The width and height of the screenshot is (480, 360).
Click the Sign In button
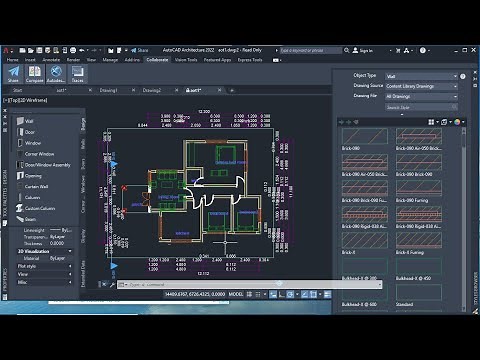(362, 50)
